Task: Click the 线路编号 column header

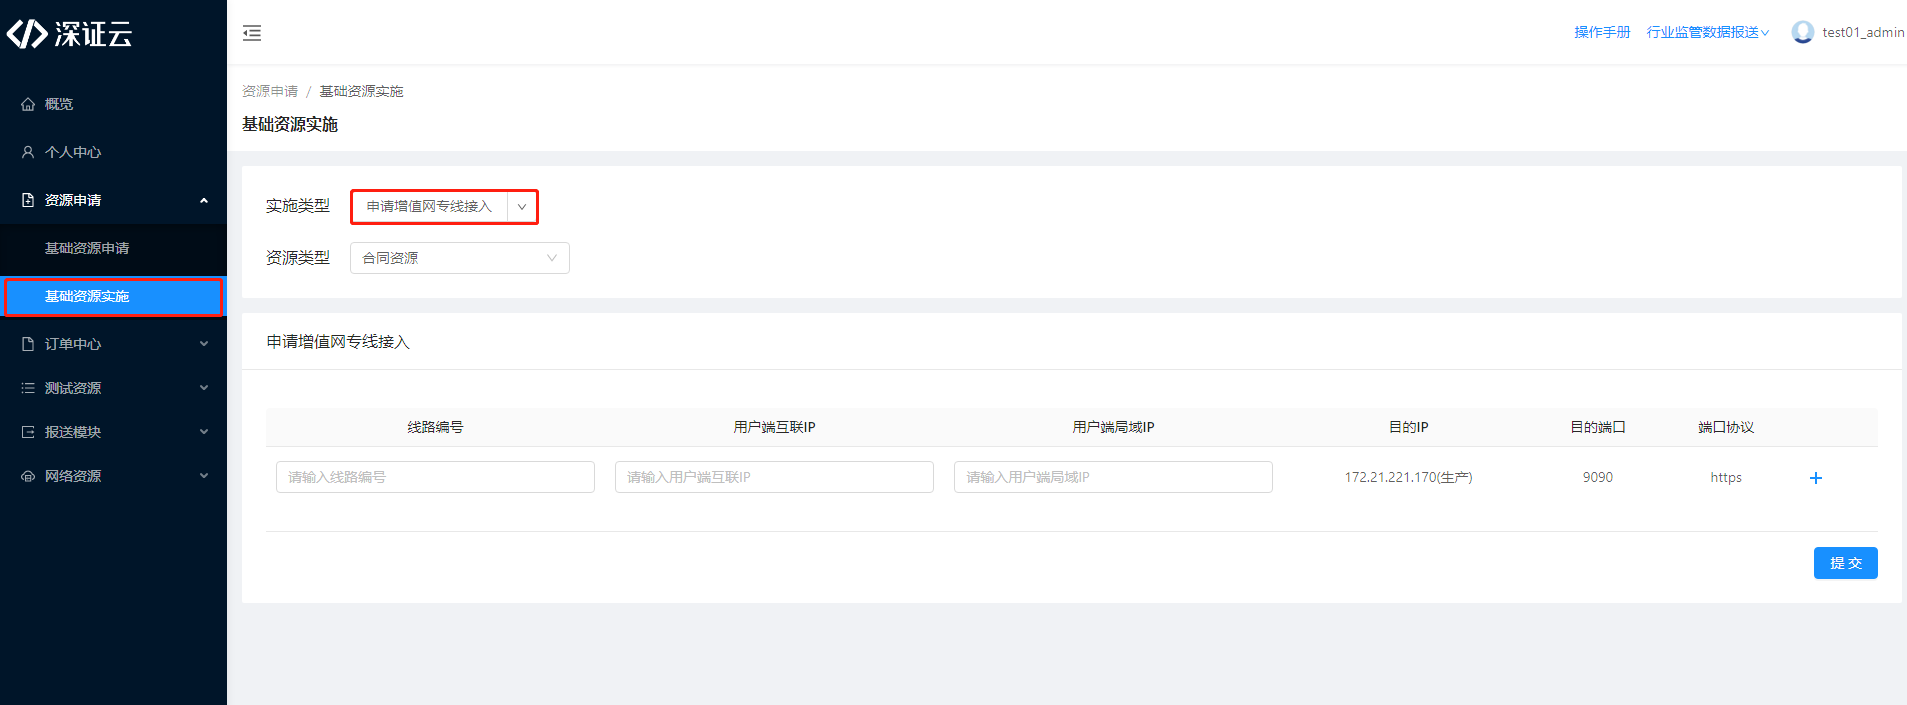Action: [x=435, y=427]
